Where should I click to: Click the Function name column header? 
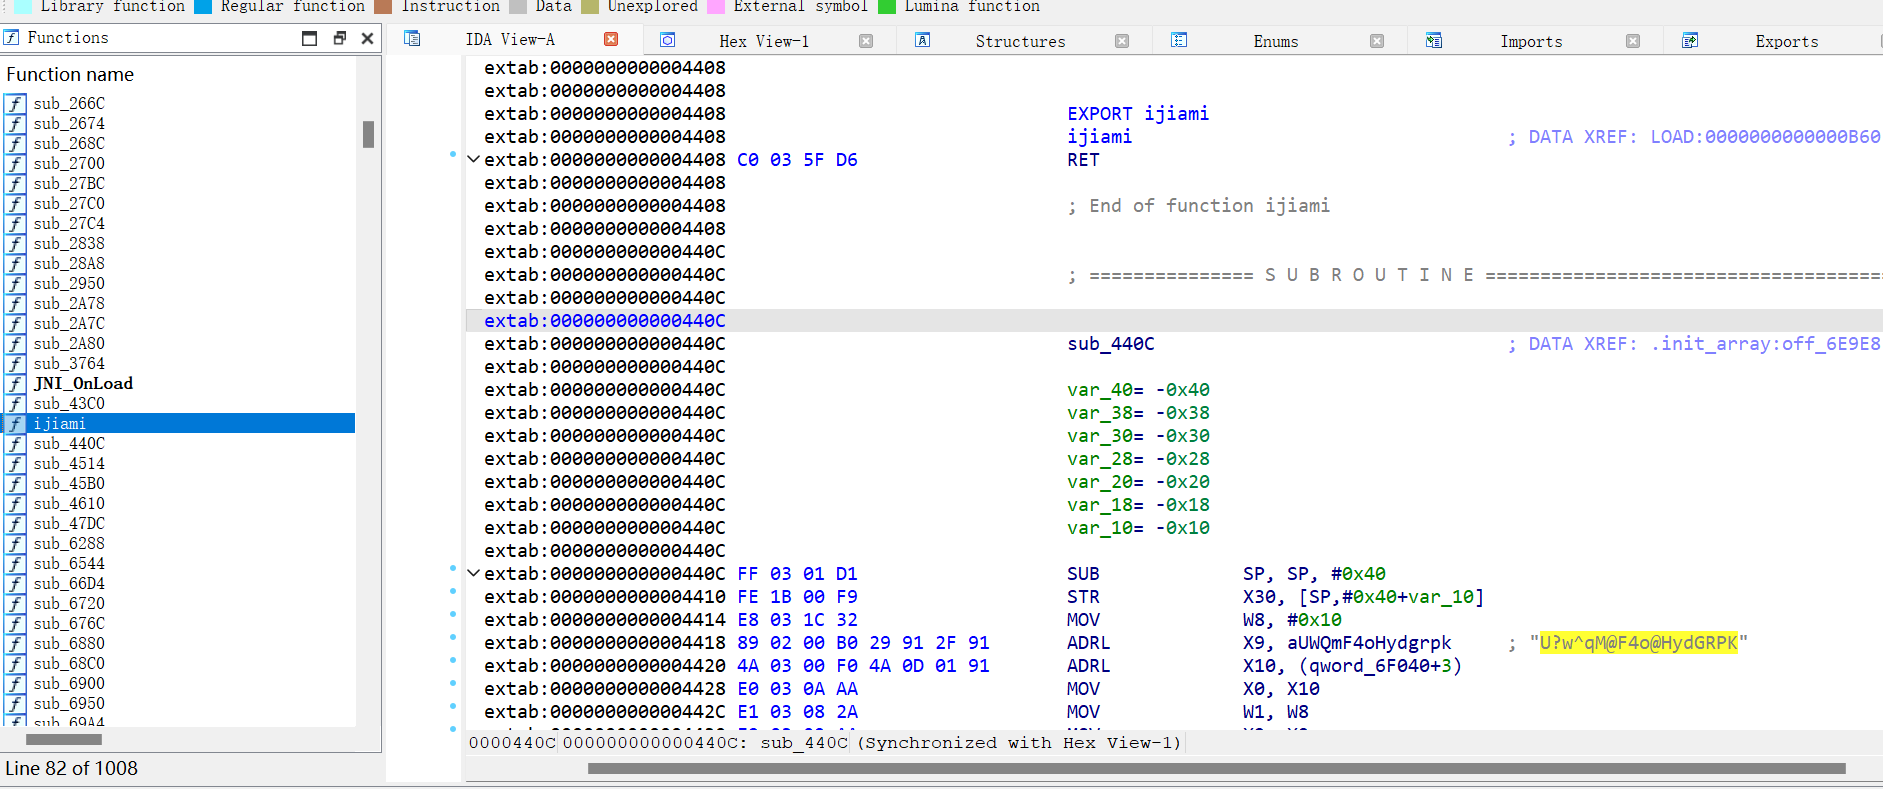[x=70, y=75]
